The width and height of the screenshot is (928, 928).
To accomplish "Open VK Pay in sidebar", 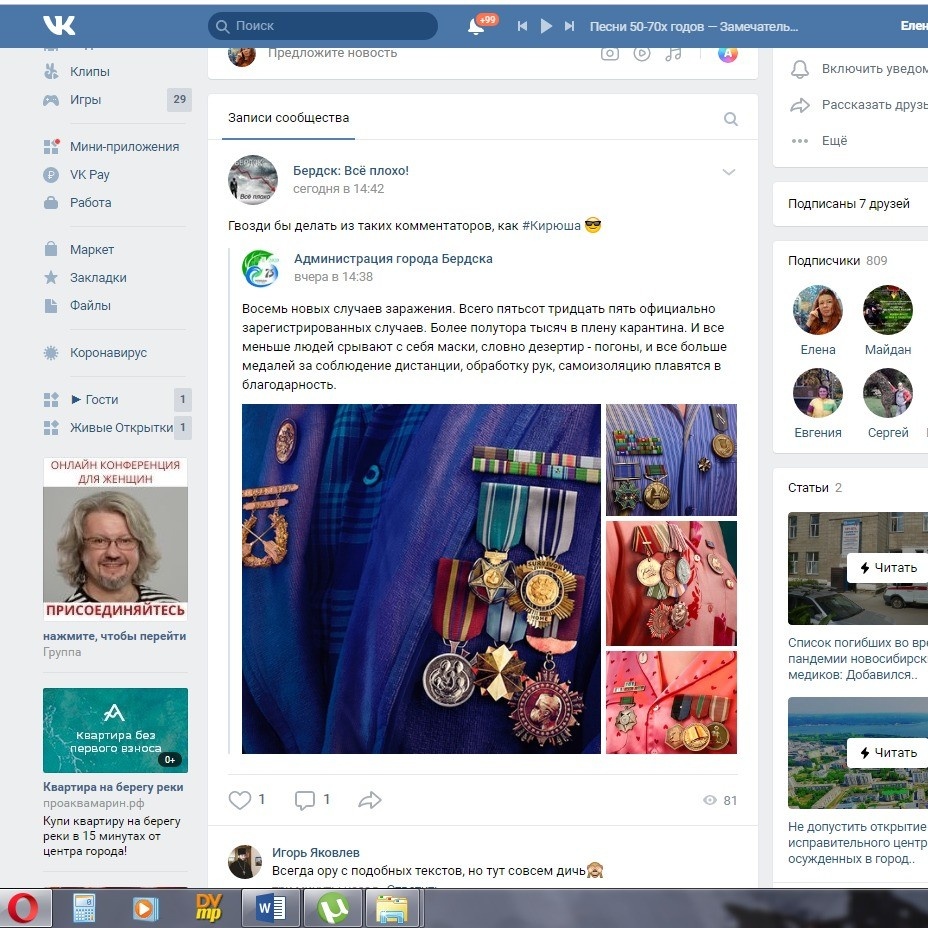I will click(x=89, y=175).
